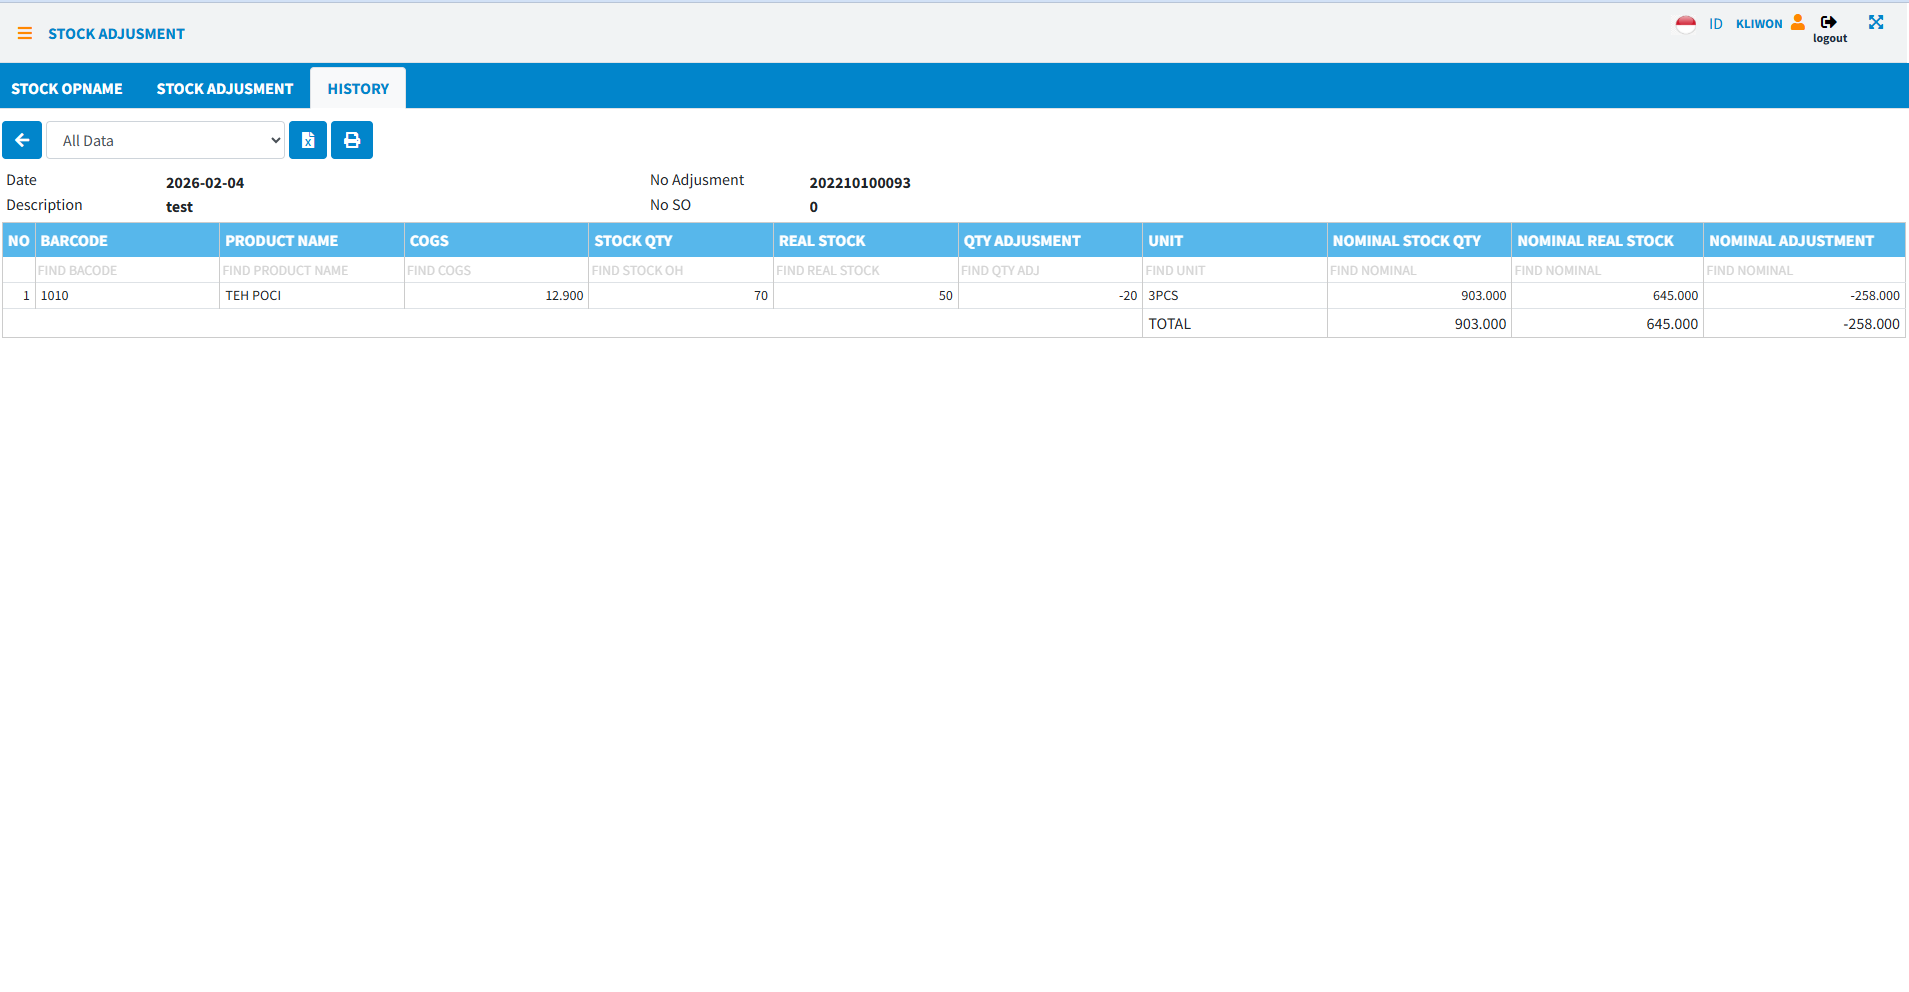The image size is (1909, 992).
Task: Switch to the STOCK ADJUSMENT tab
Action: 225,89
